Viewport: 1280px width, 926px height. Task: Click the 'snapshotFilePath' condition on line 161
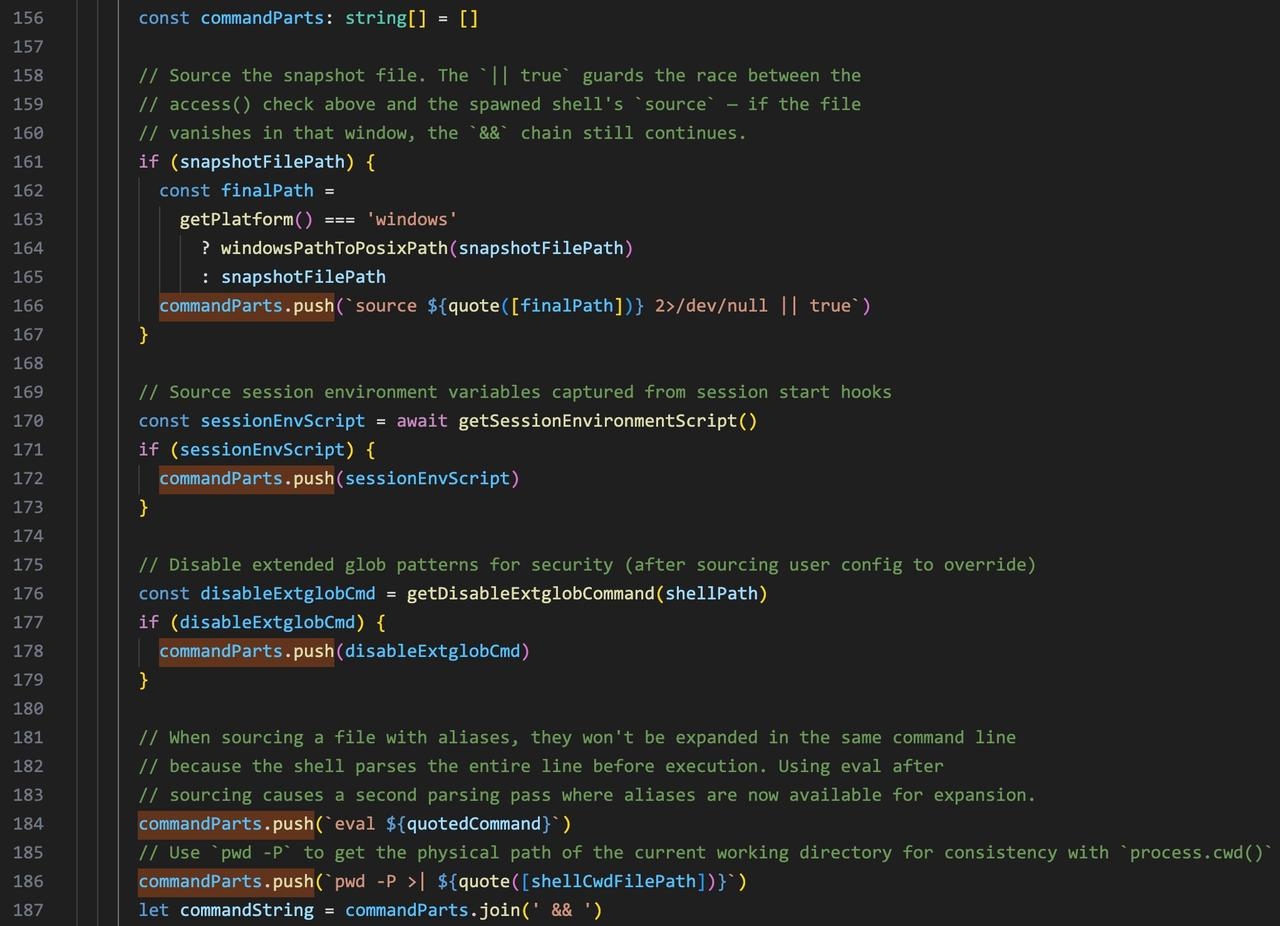point(262,162)
